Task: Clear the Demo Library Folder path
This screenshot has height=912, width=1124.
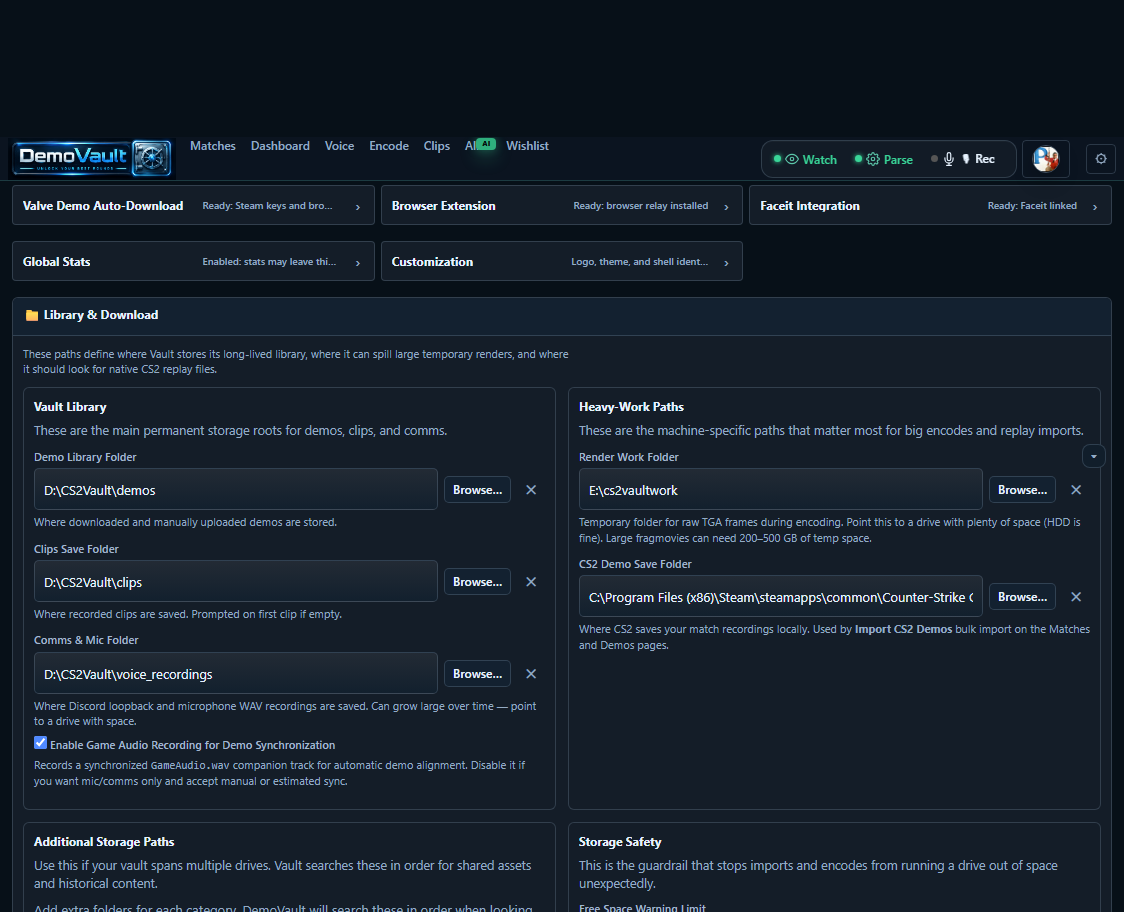Action: [x=531, y=490]
